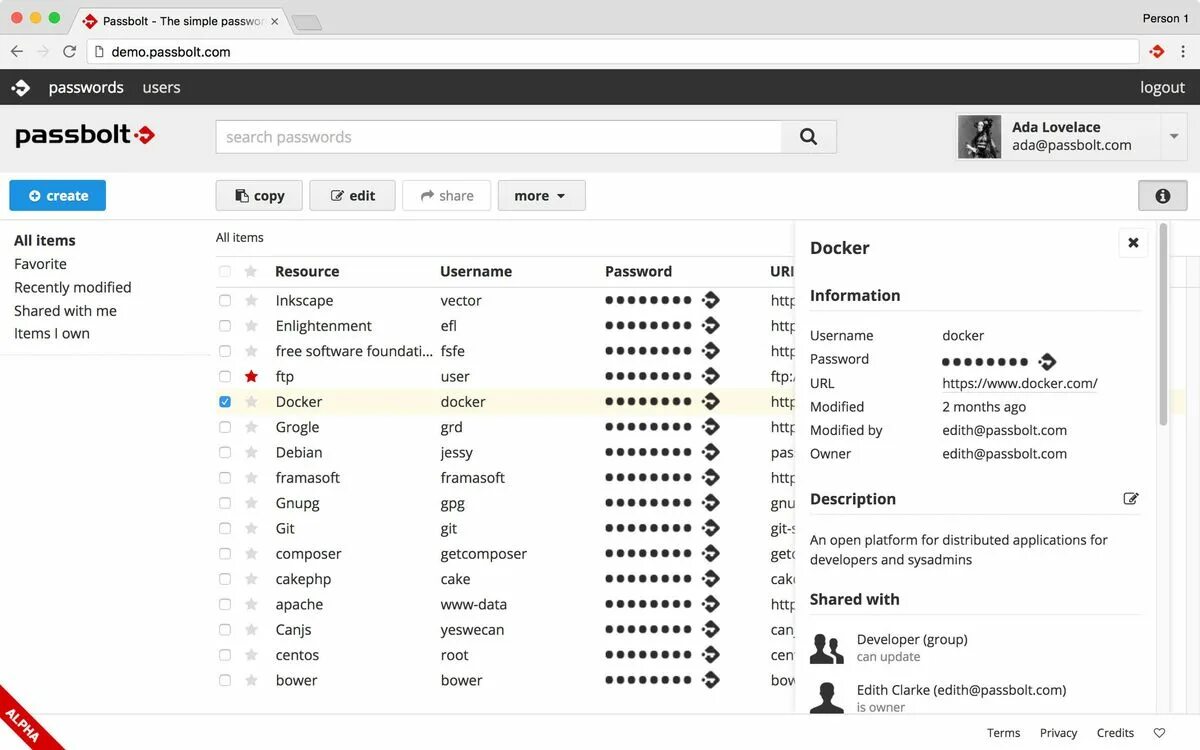Select Recently modified filter
Image resolution: width=1200 pixels, height=750 pixels.
coord(73,287)
